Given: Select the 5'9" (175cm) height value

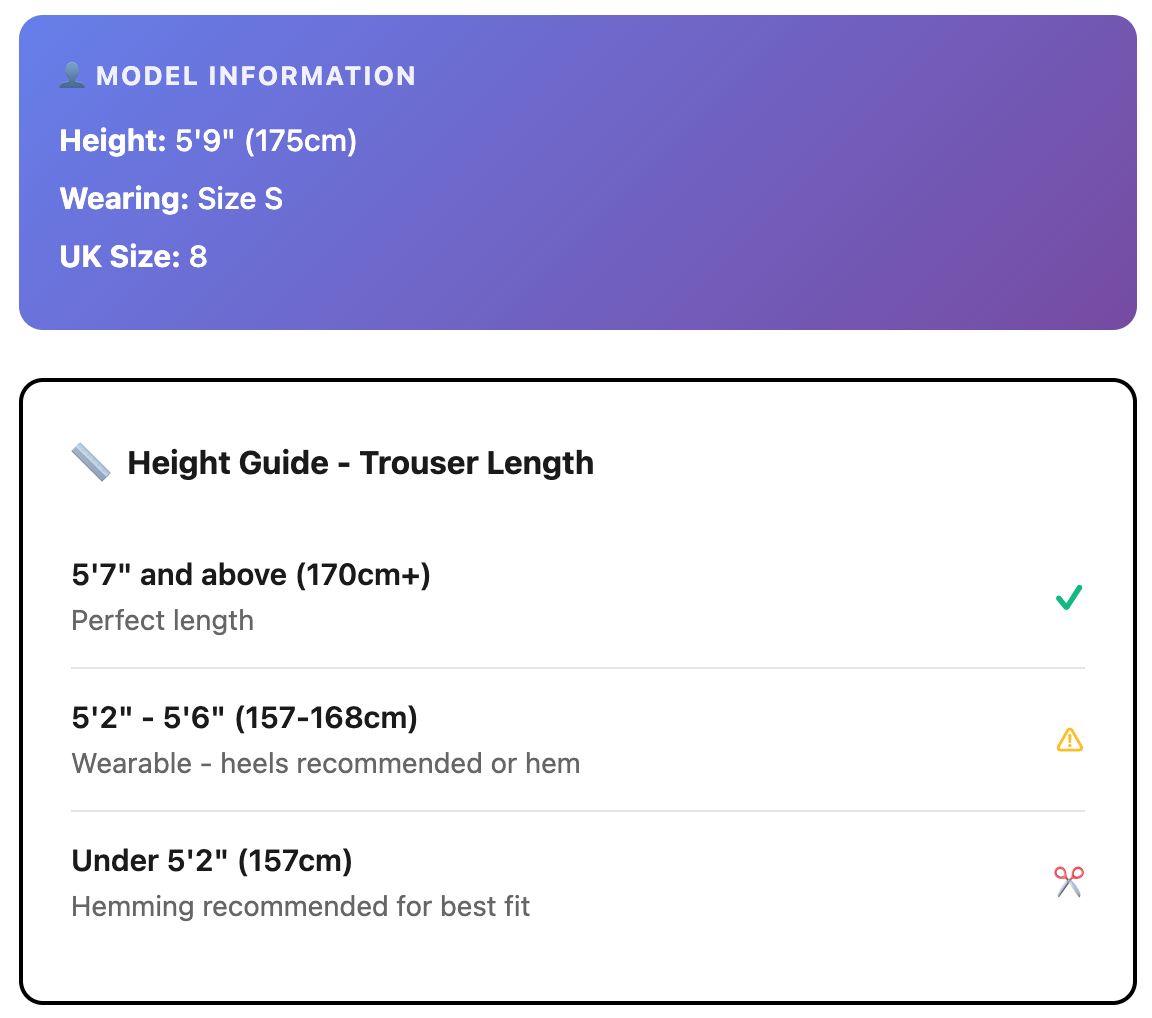Looking at the screenshot, I should 266,141.
